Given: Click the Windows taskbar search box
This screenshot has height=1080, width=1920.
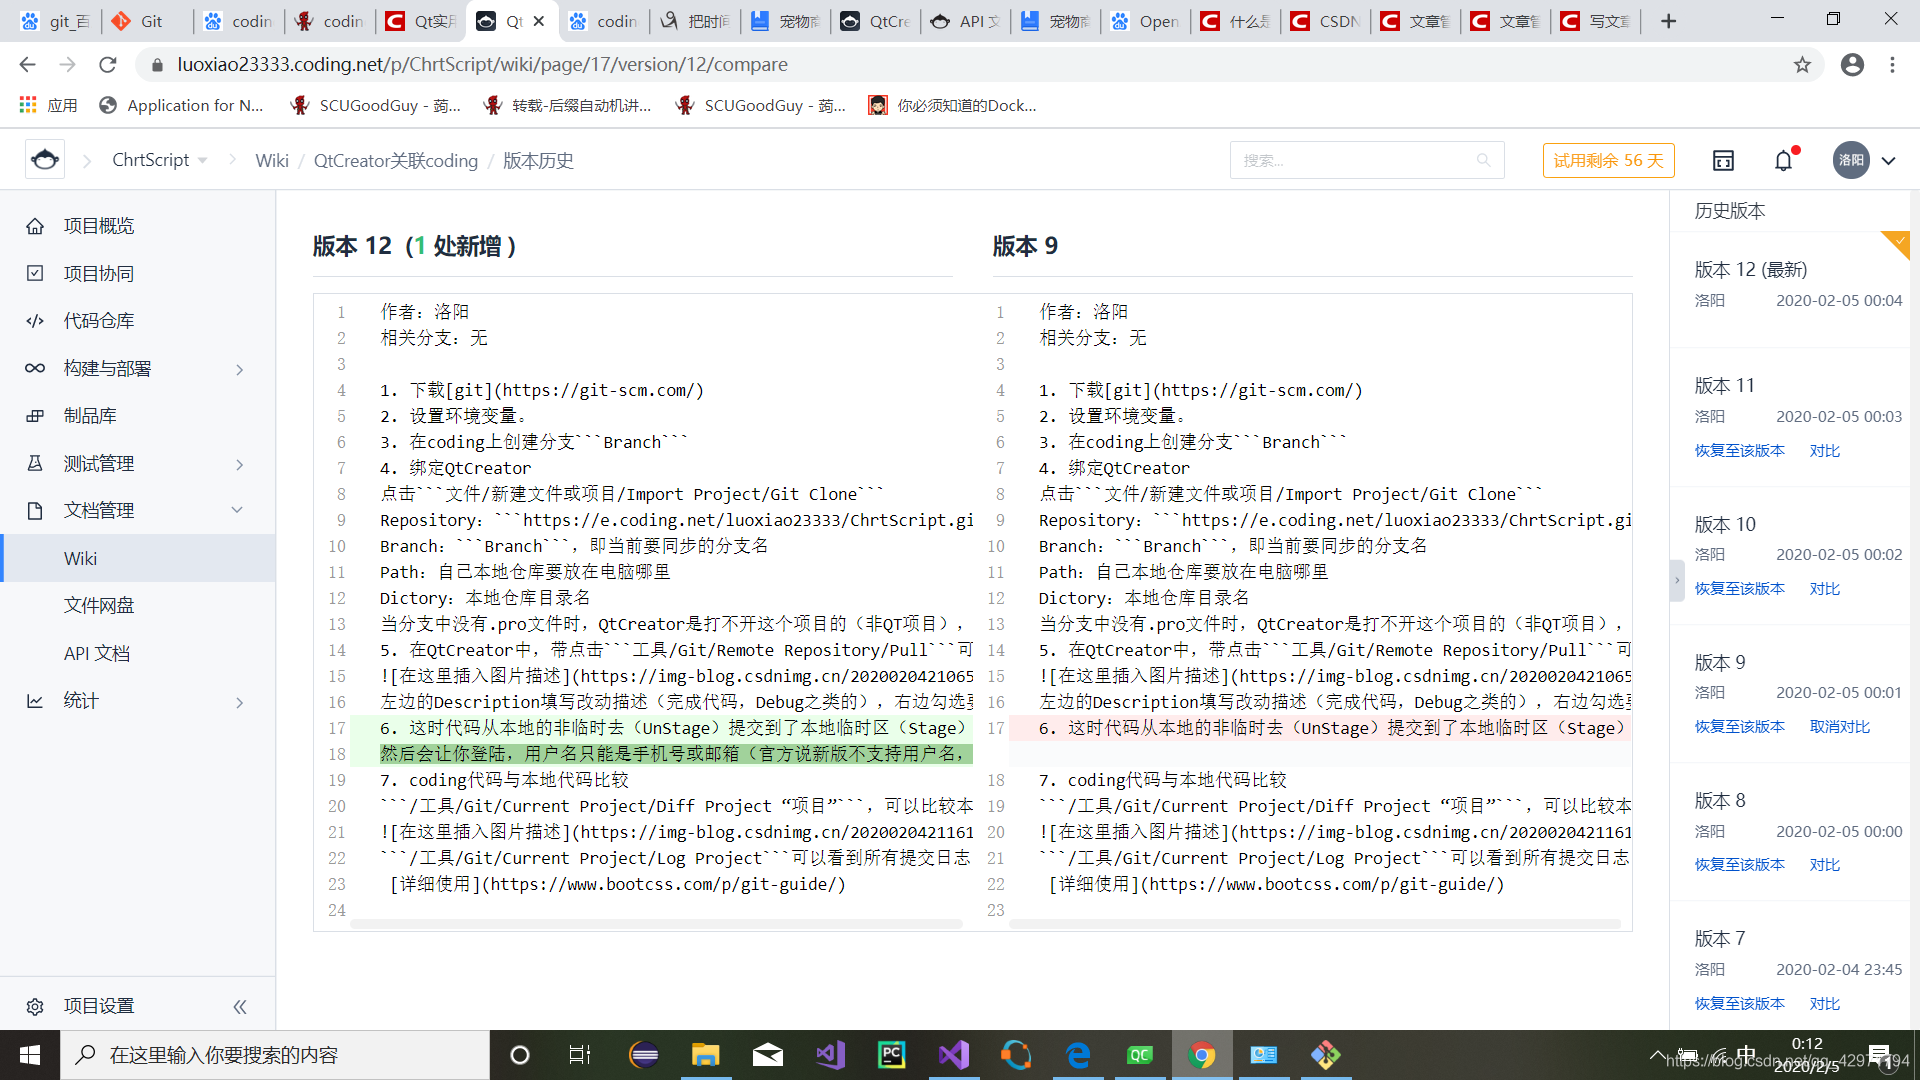Looking at the screenshot, I should click(x=275, y=1055).
